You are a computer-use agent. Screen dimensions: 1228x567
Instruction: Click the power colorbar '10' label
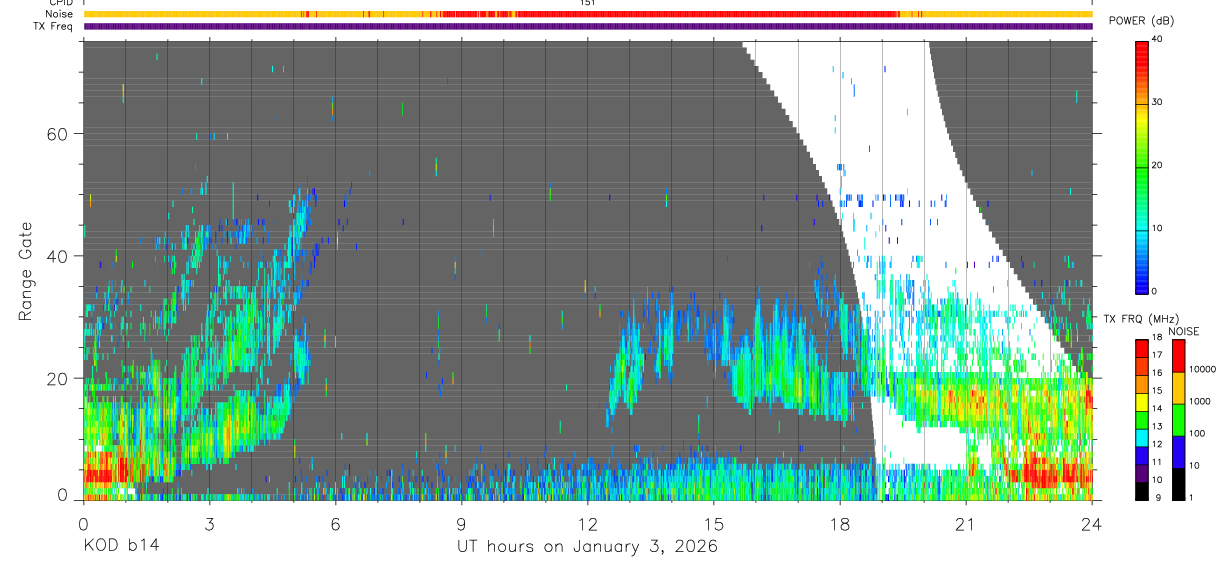pyautogui.click(x=1158, y=228)
